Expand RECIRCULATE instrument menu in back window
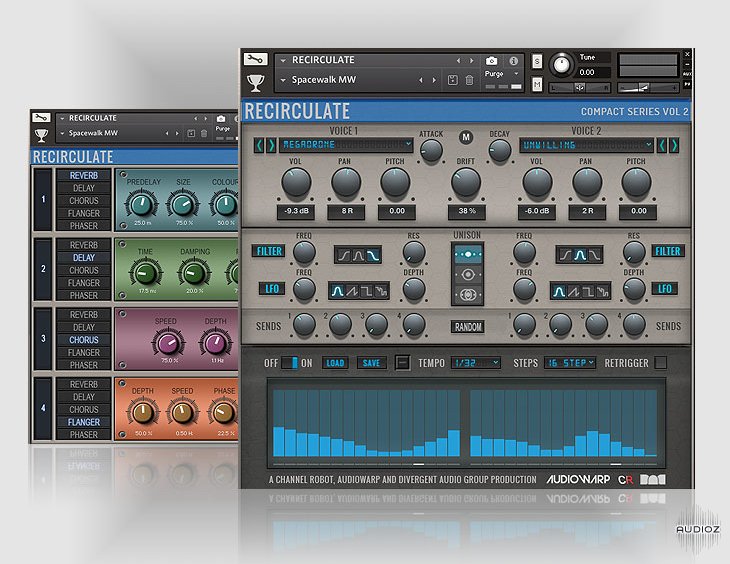The image size is (730, 564). click(x=62, y=118)
